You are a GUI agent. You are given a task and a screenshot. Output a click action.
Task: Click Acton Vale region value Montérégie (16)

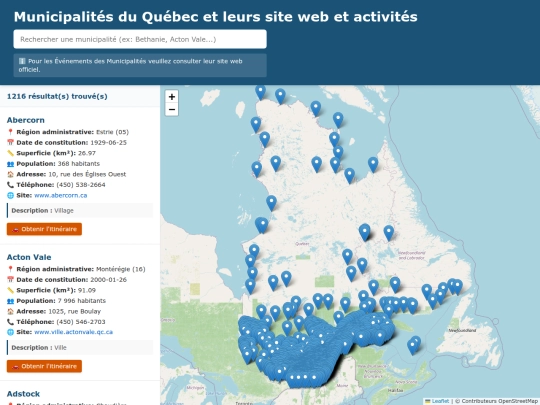(121, 269)
